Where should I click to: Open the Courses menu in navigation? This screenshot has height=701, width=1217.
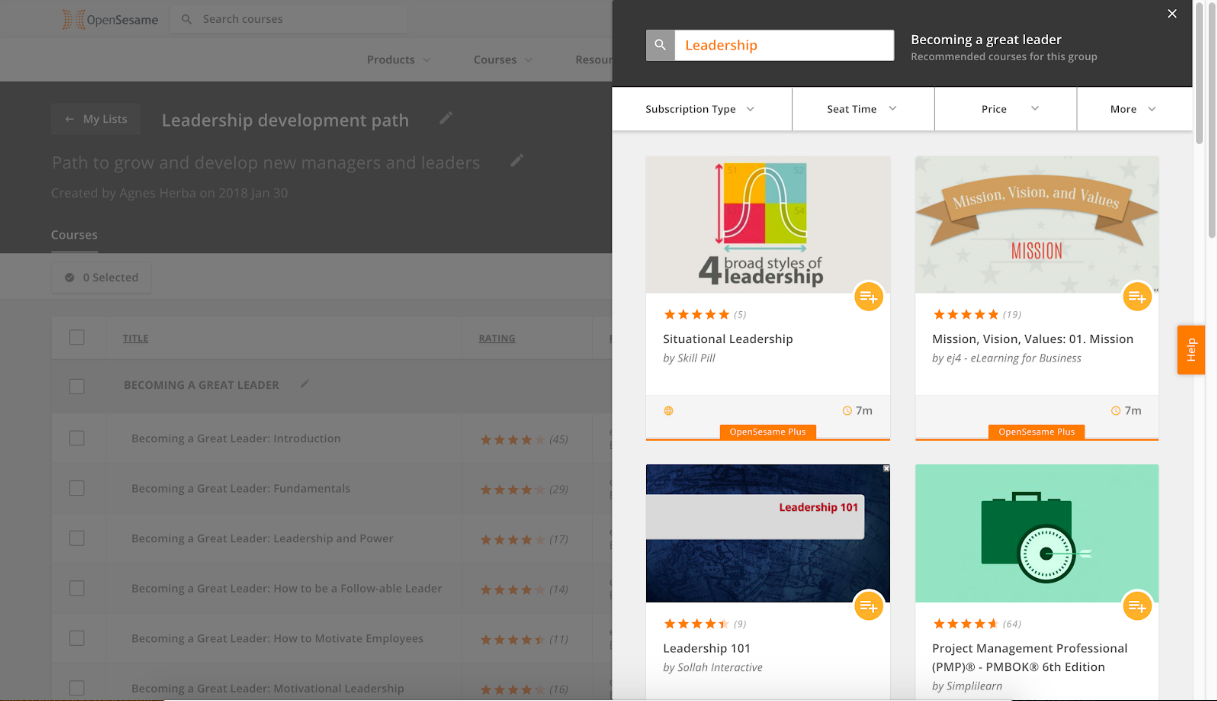click(502, 60)
